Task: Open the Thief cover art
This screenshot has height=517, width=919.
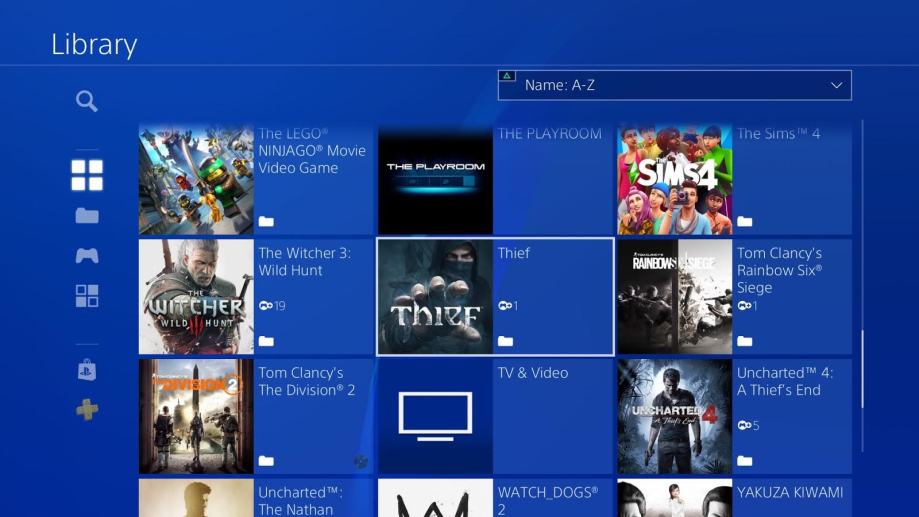Action: (435, 297)
